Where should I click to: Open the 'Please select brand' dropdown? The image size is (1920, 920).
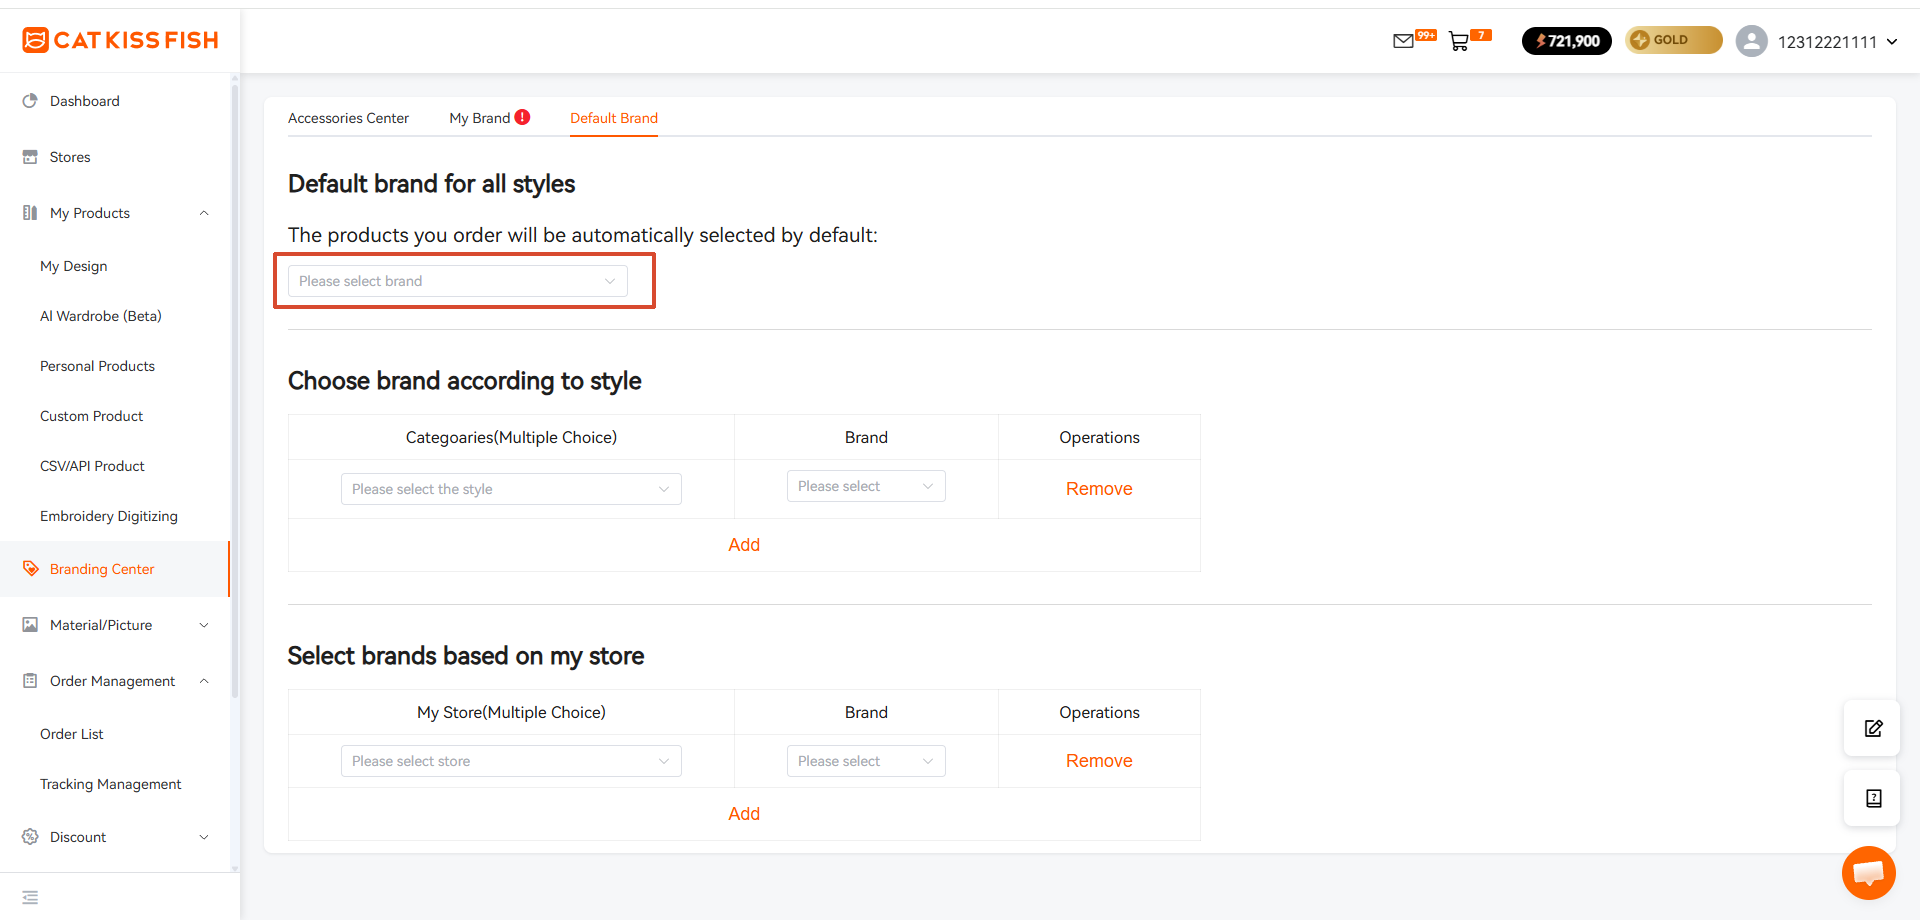coord(458,281)
